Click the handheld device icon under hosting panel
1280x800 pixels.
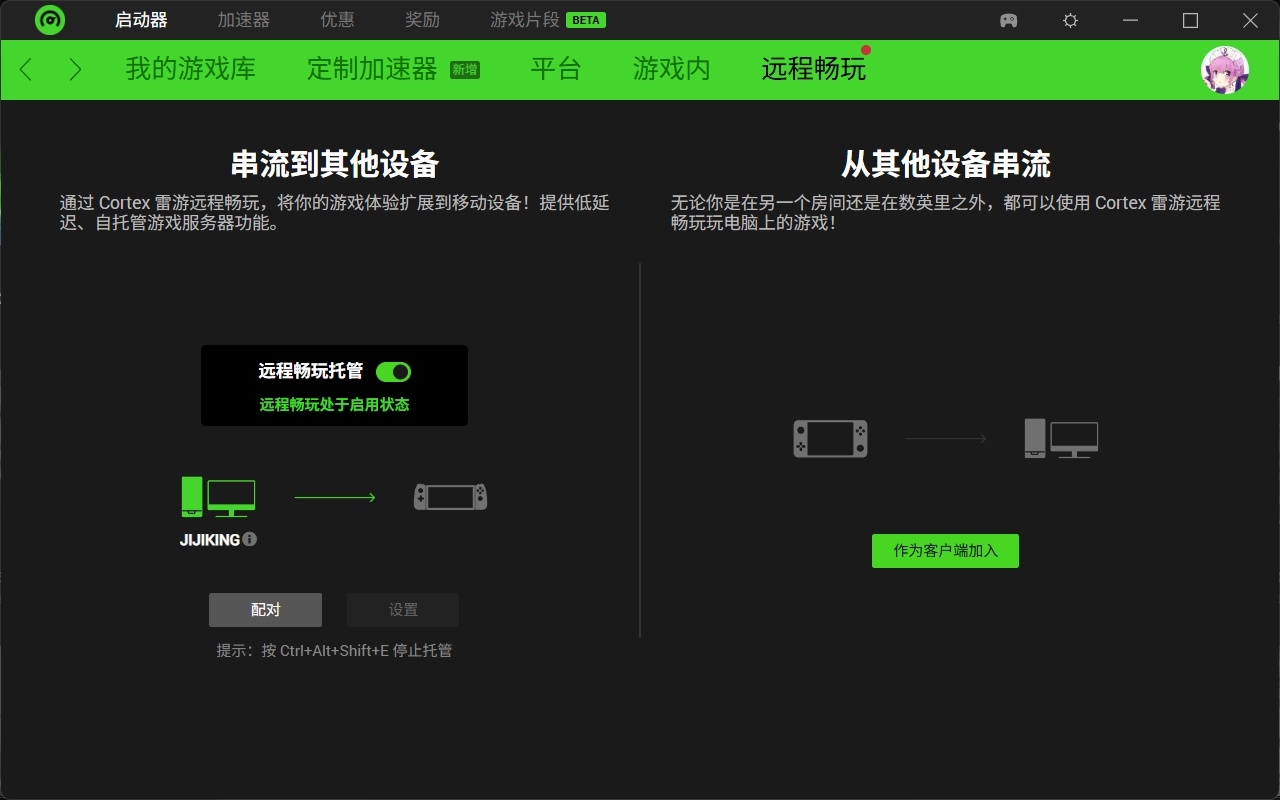pyautogui.click(x=451, y=497)
